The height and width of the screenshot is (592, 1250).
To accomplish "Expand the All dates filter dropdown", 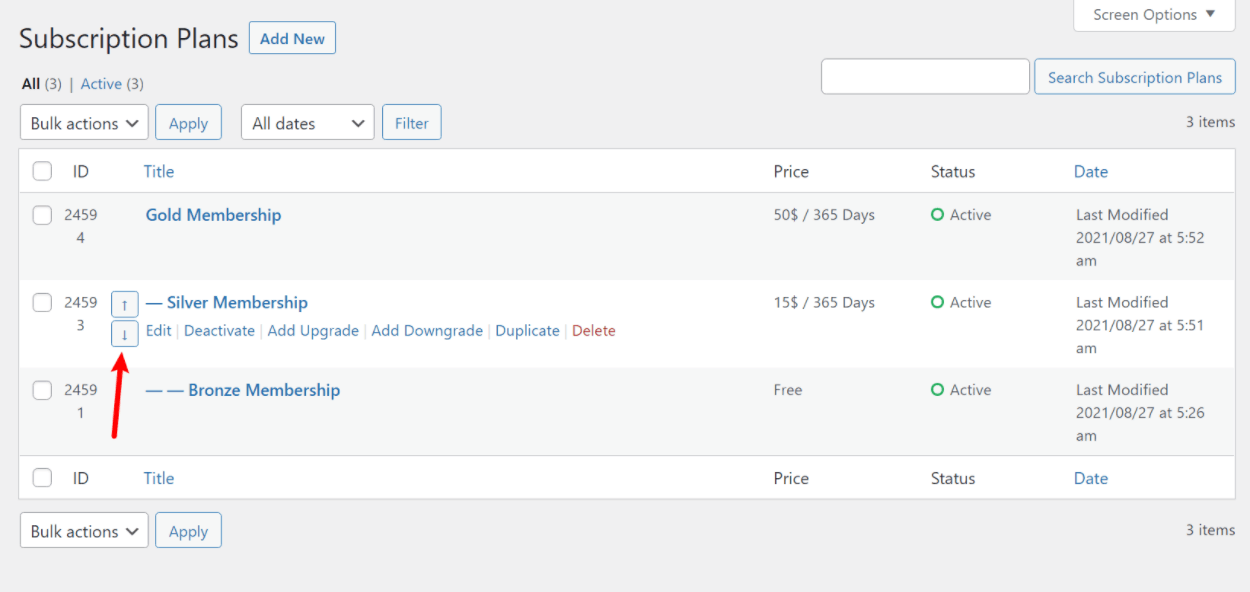I will pyautogui.click(x=307, y=123).
